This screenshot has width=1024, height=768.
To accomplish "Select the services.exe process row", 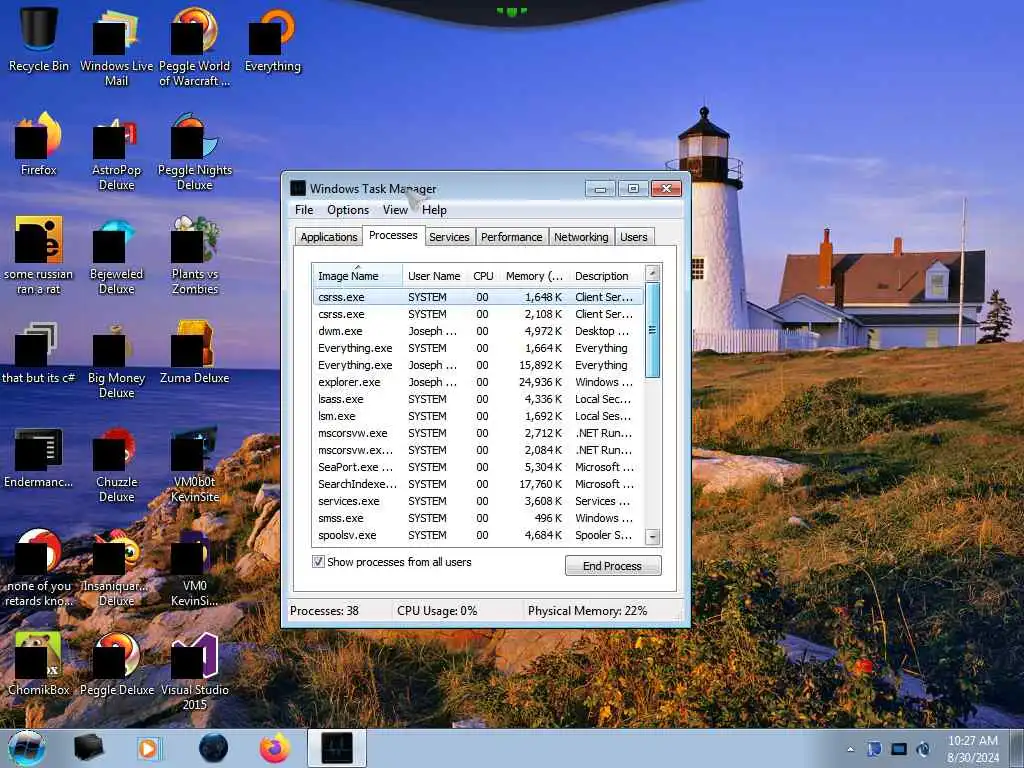I will 478,501.
